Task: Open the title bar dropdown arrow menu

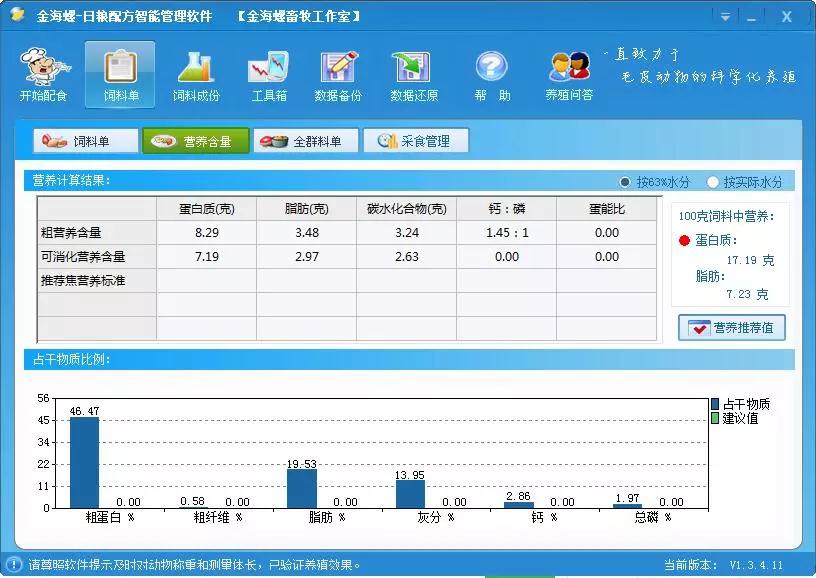Action: click(724, 17)
